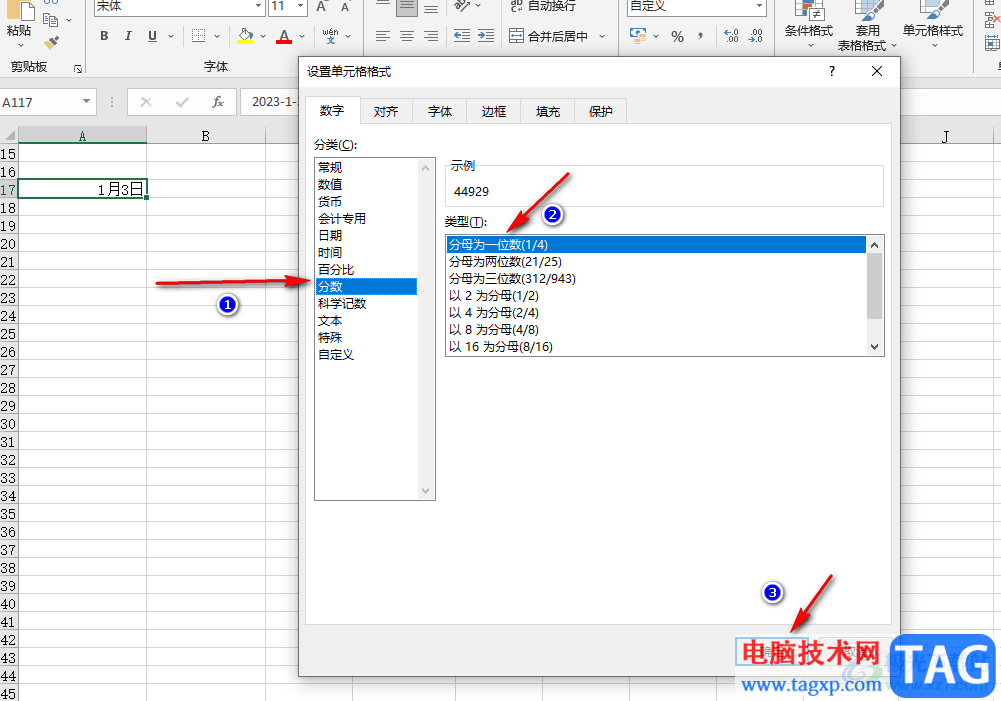1001x701 pixels.
Task: Increase decimal places
Action: click(731, 36)
